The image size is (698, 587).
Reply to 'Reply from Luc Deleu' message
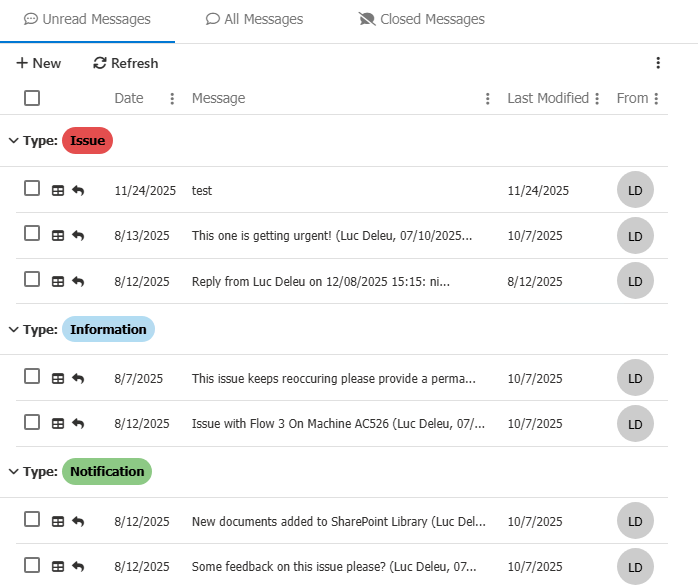(78, 281)
